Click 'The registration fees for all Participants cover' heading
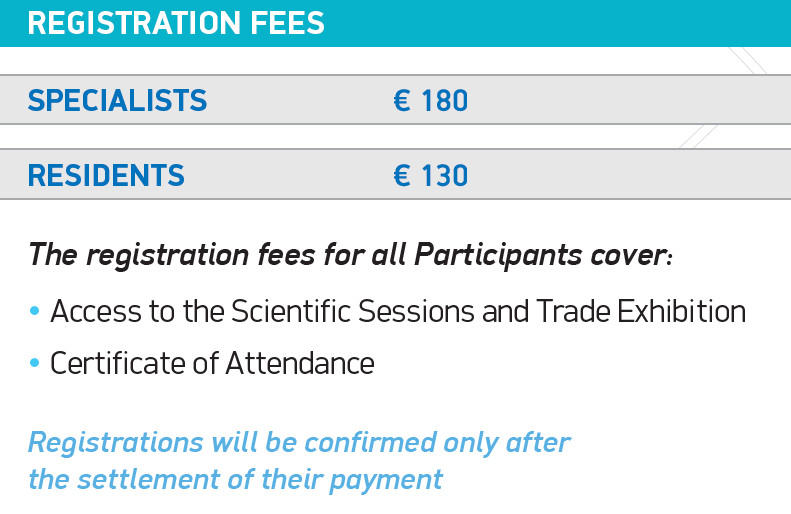791x514 pixels. [x=350, y=254]
